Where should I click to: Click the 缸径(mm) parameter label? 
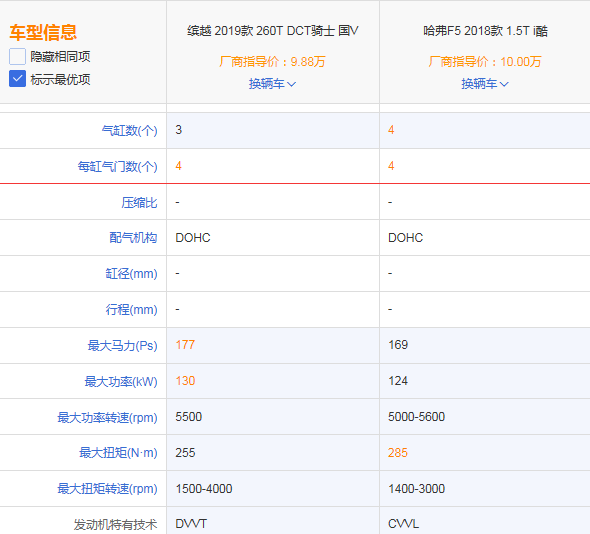pyautogui.click(x=131, y=274)
